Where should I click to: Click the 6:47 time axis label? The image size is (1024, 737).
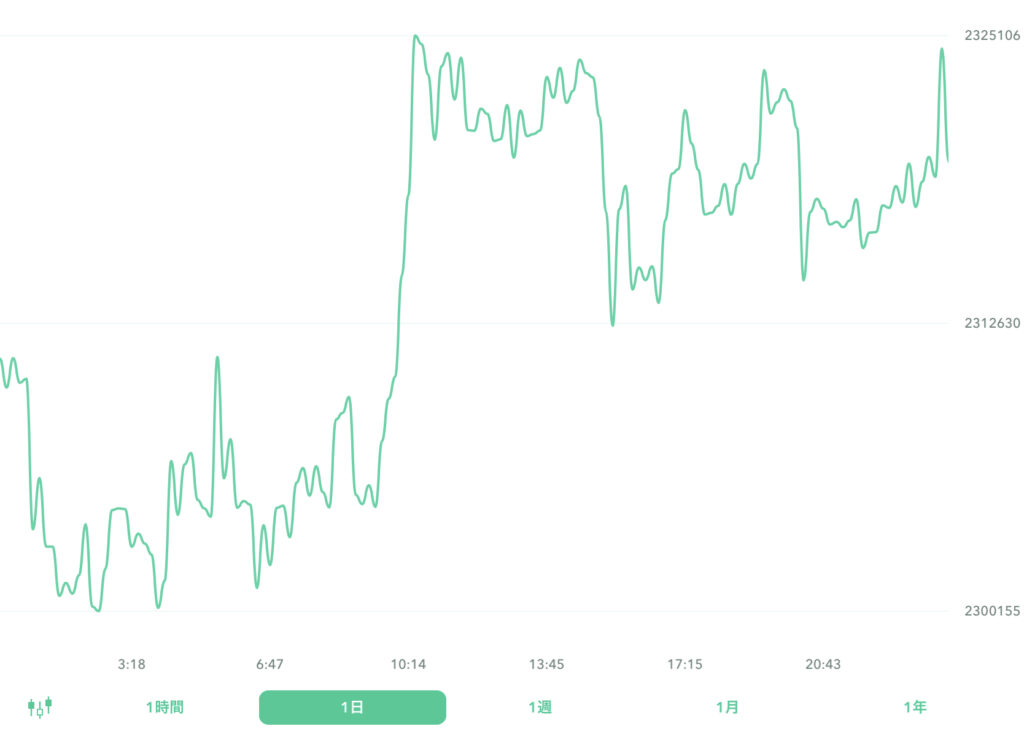[x=270, y=664]
